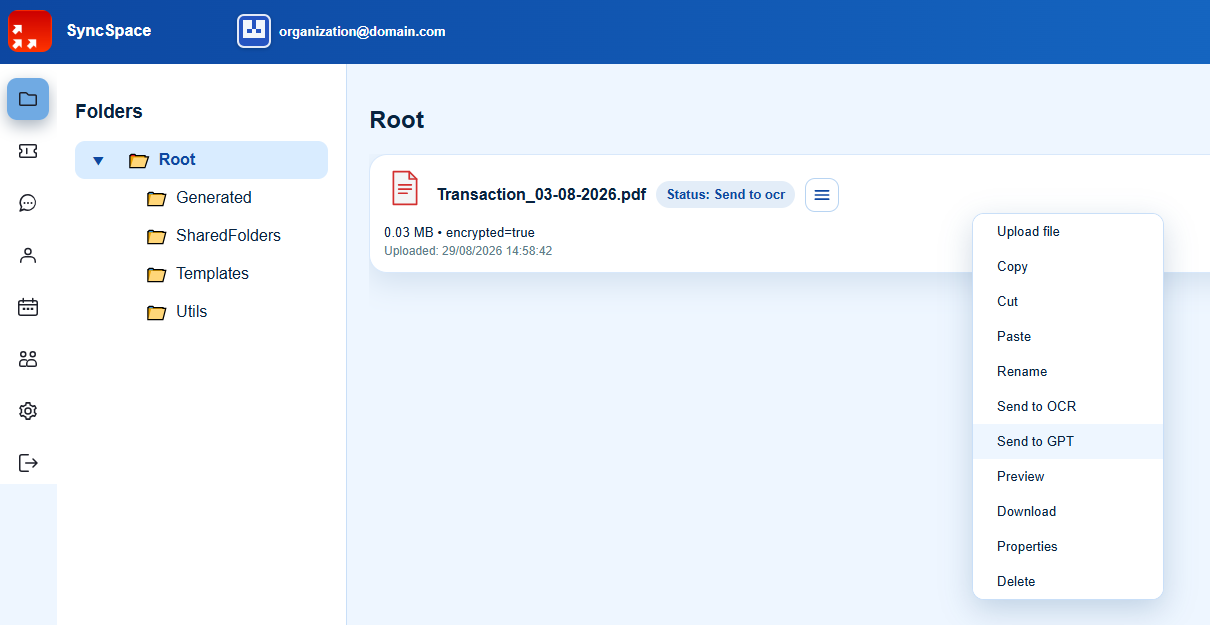This screenshot has height=625, width=1210.
Task: Click the Templates folder icon
Action: coord(156,274)
